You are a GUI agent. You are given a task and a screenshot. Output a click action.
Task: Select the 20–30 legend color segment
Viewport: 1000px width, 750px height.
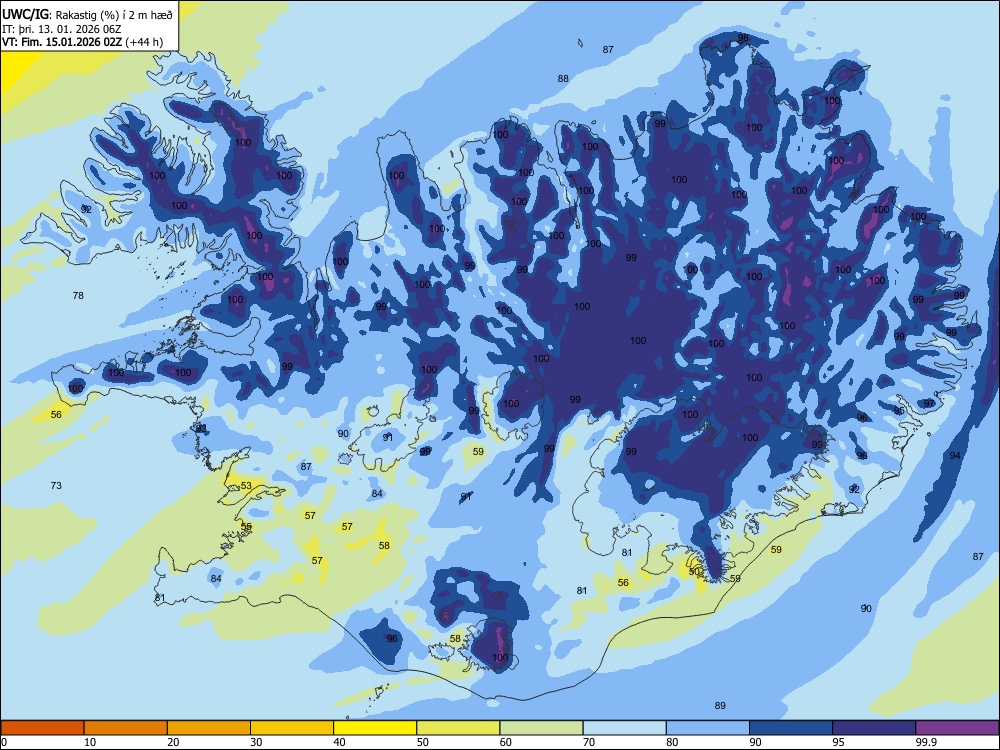[x=209, y=728]
